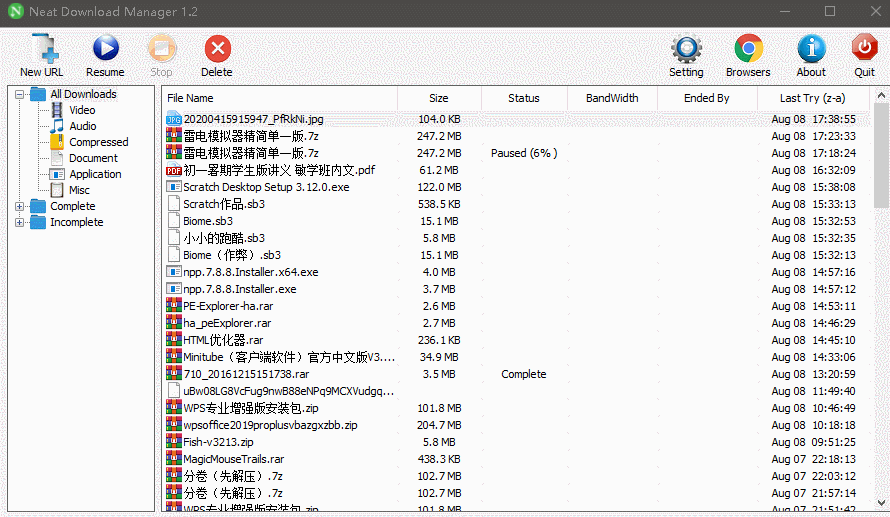
Task: Sort list by Size column header
Action: [439, 98]
